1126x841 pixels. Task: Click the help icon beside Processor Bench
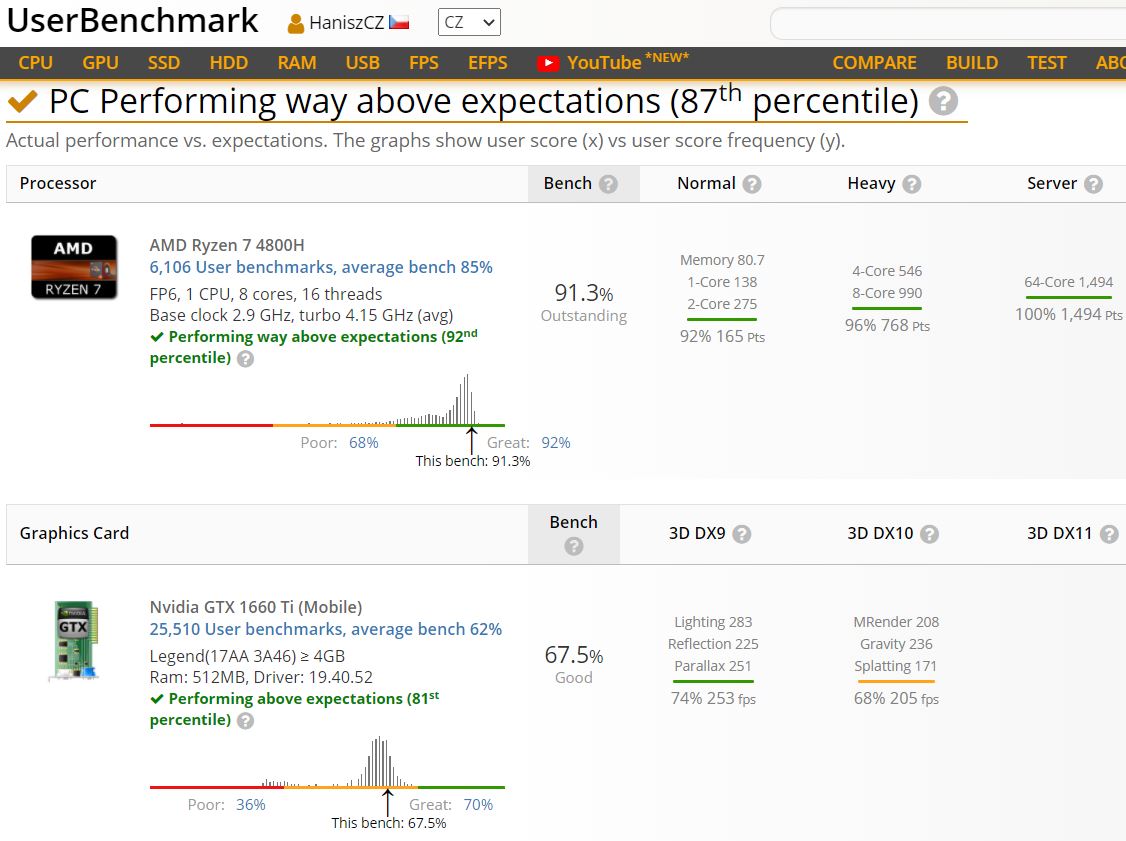coord(608,184)
